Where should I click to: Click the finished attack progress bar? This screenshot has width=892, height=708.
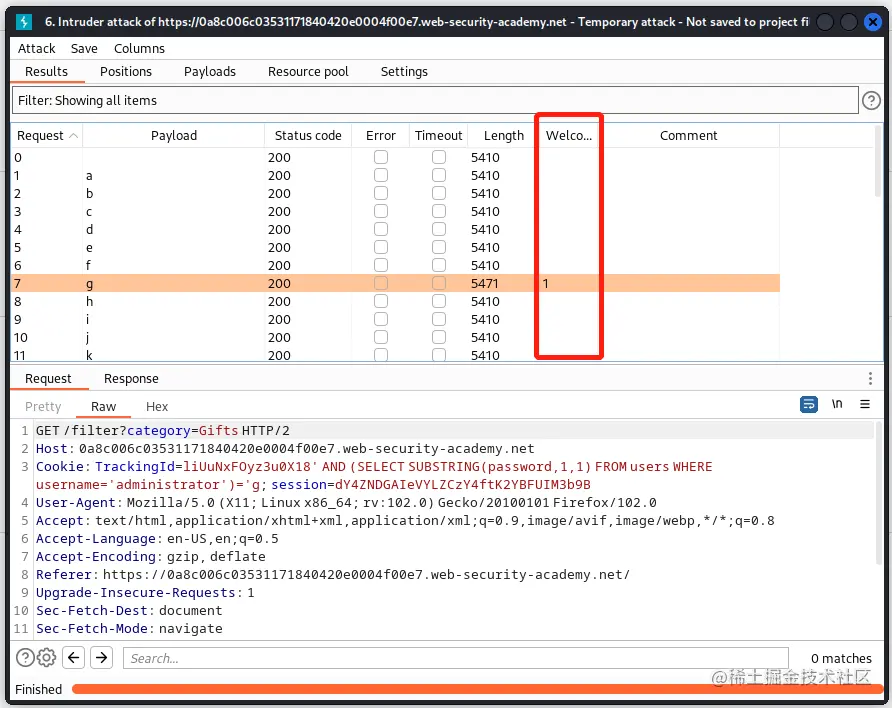(477, 689)
